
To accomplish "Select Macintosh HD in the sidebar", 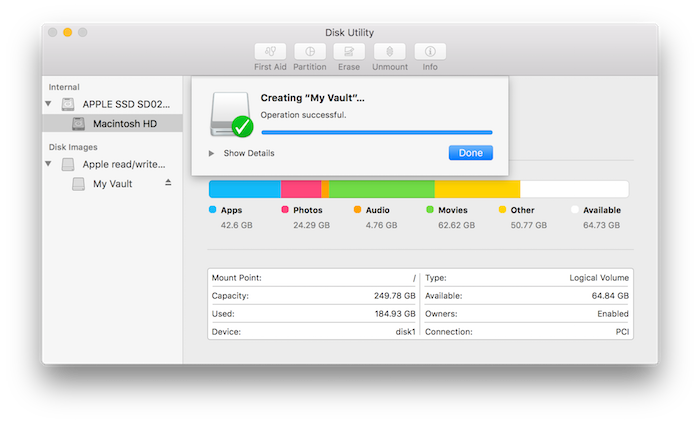I will 112,124.
